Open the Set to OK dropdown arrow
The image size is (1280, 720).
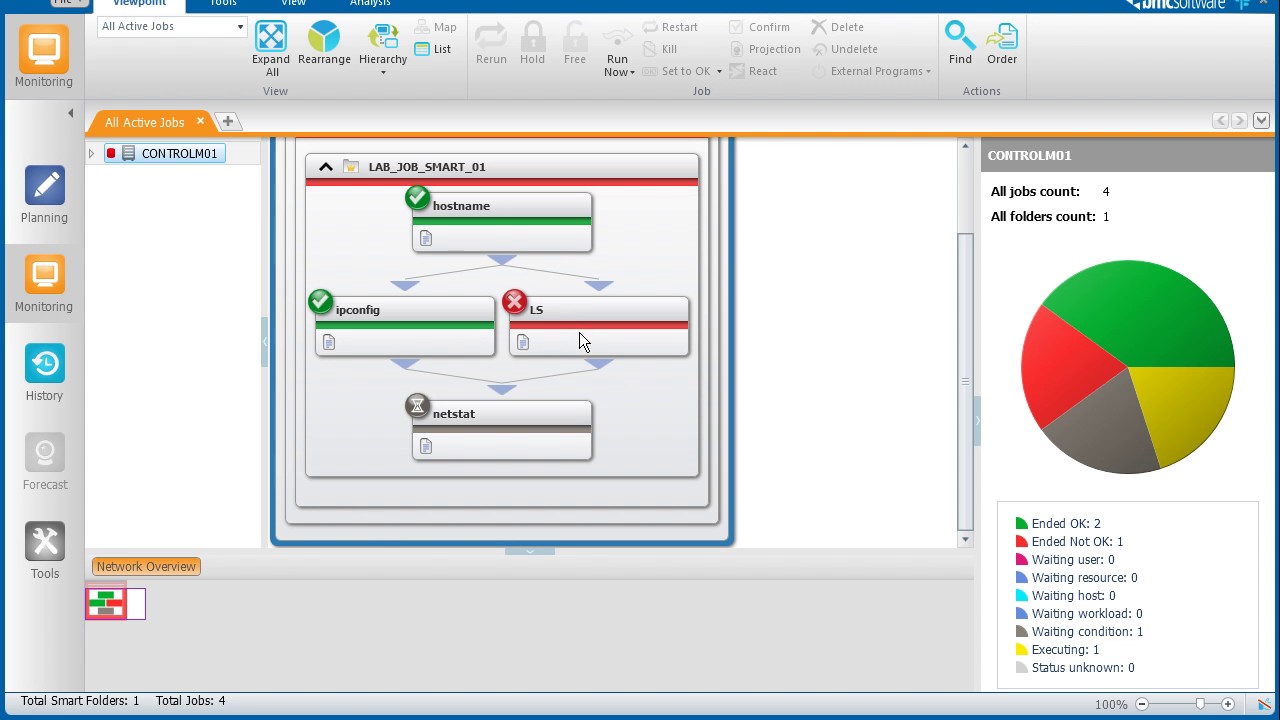[x=719, y=71]
